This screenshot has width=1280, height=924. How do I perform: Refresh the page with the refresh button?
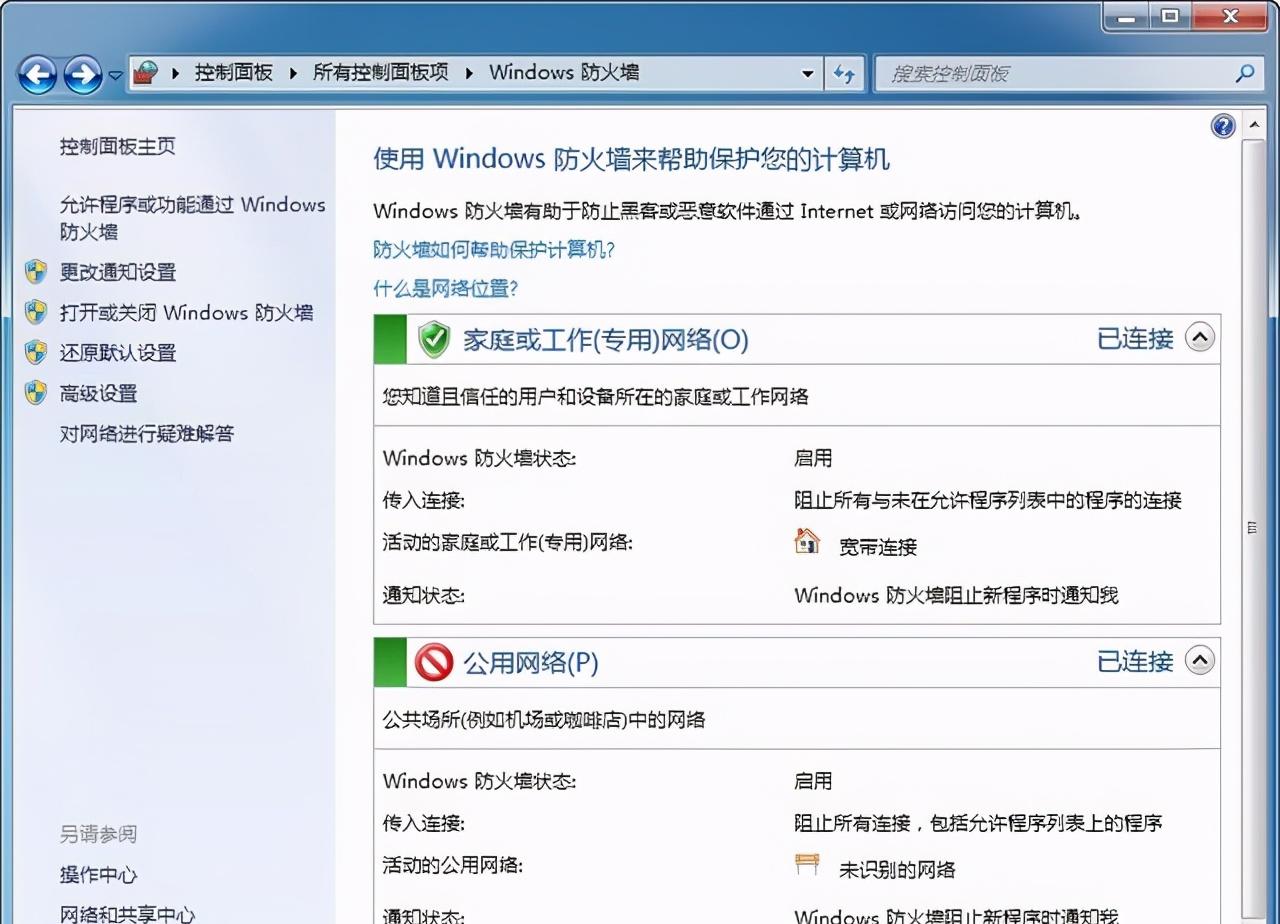click(845, 74)
